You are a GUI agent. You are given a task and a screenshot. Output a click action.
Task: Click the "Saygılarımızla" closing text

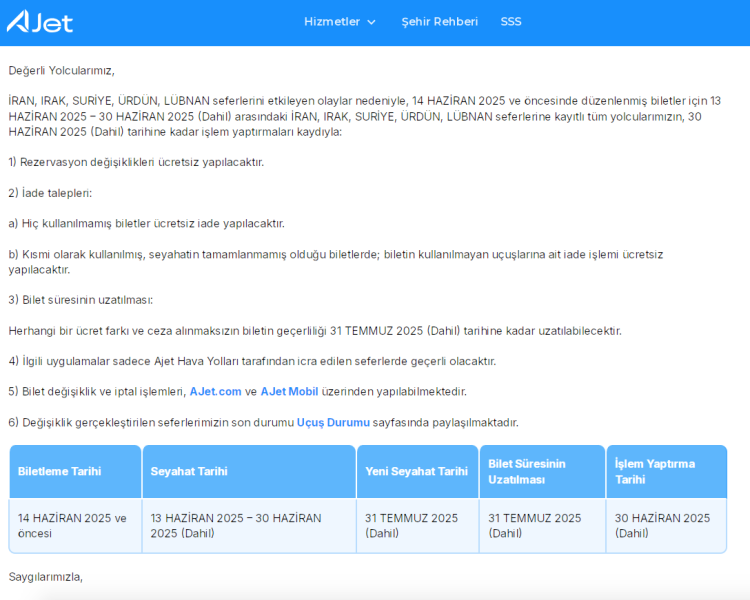[x=46, y=577]
